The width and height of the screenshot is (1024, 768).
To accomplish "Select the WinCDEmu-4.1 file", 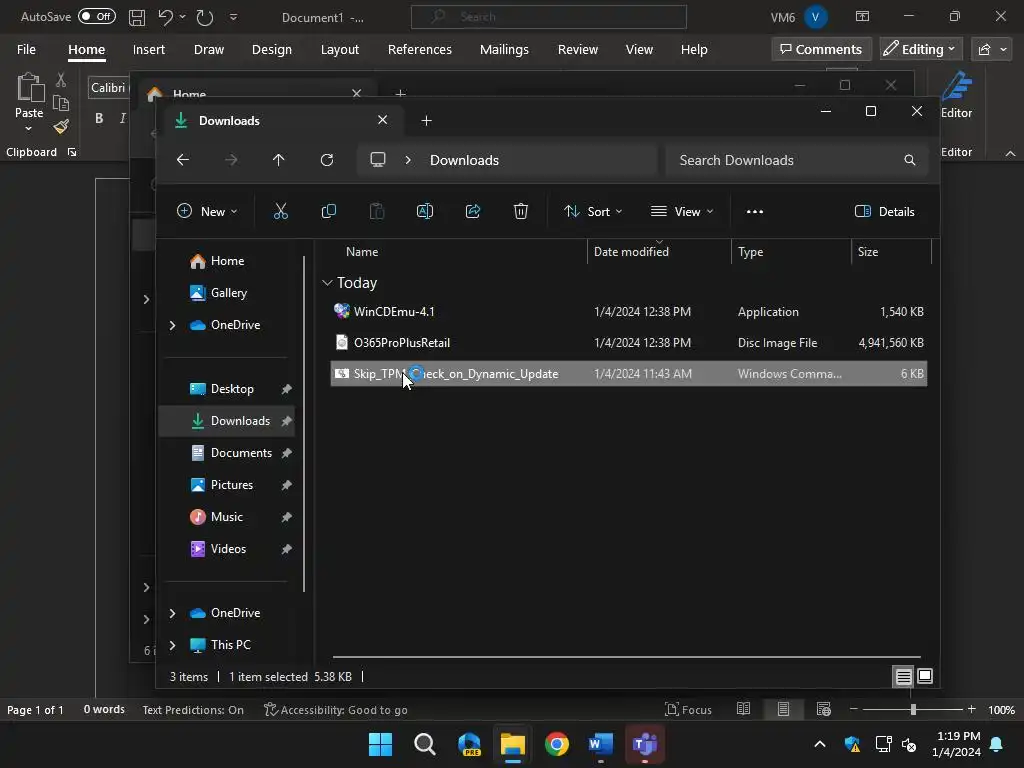I will coord(628,312).
